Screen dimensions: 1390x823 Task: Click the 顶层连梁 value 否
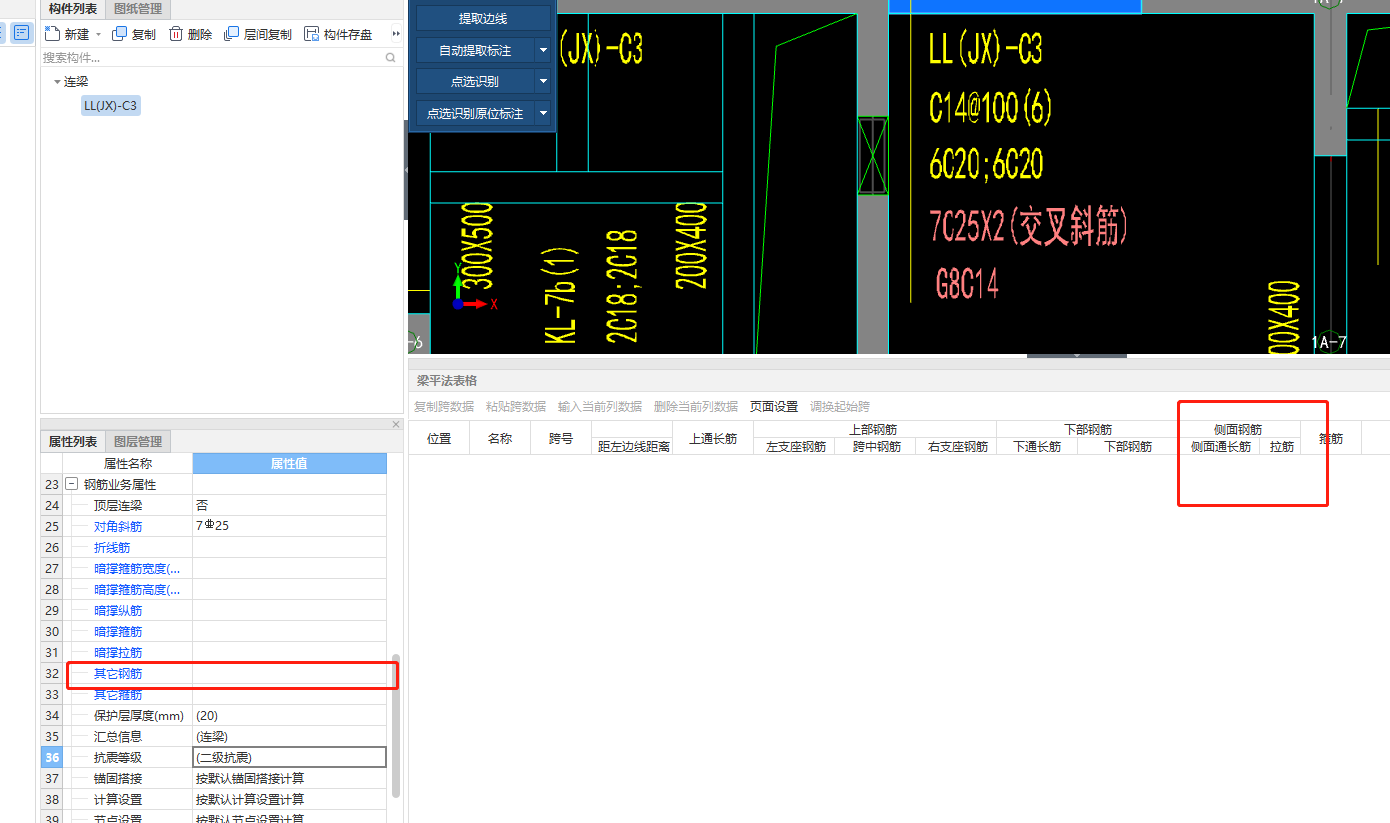coord(289,505)
